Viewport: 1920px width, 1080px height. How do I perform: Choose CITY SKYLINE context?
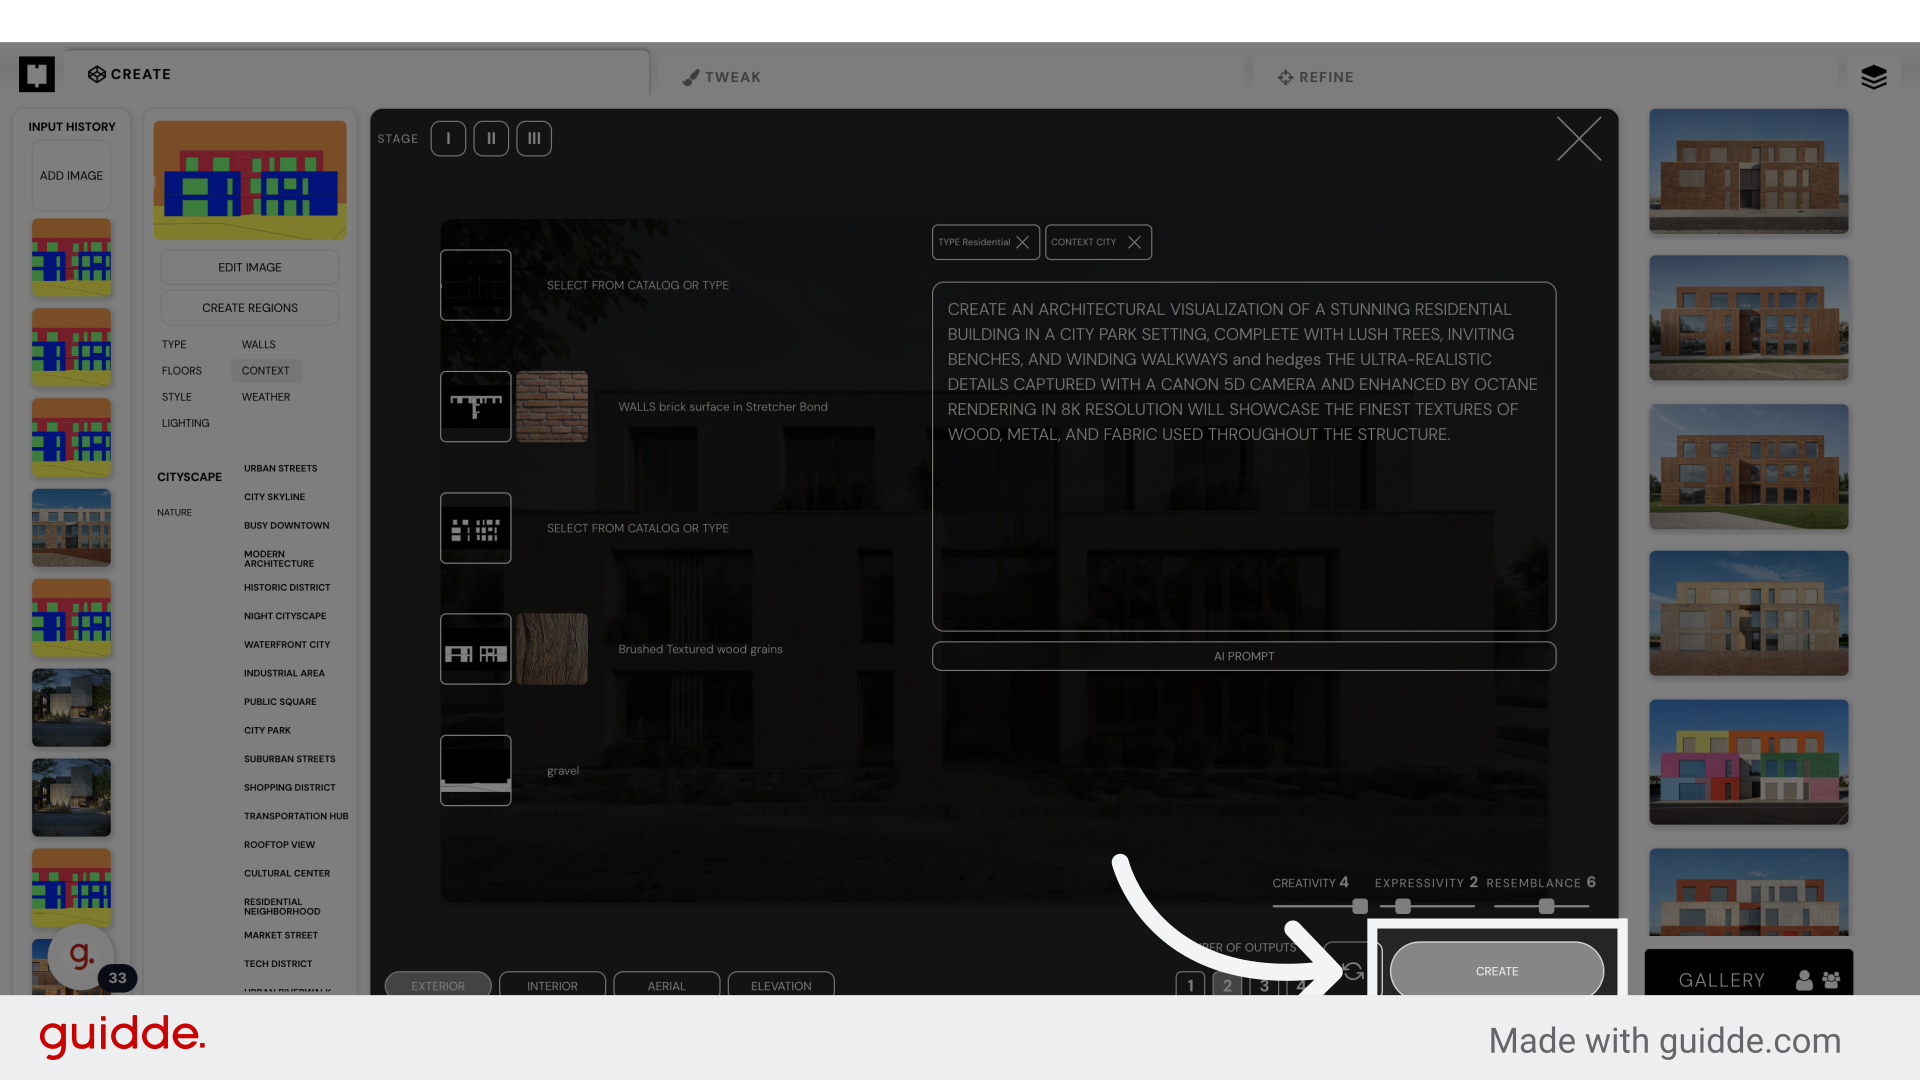pyautogui.click(x=274, y=497)
